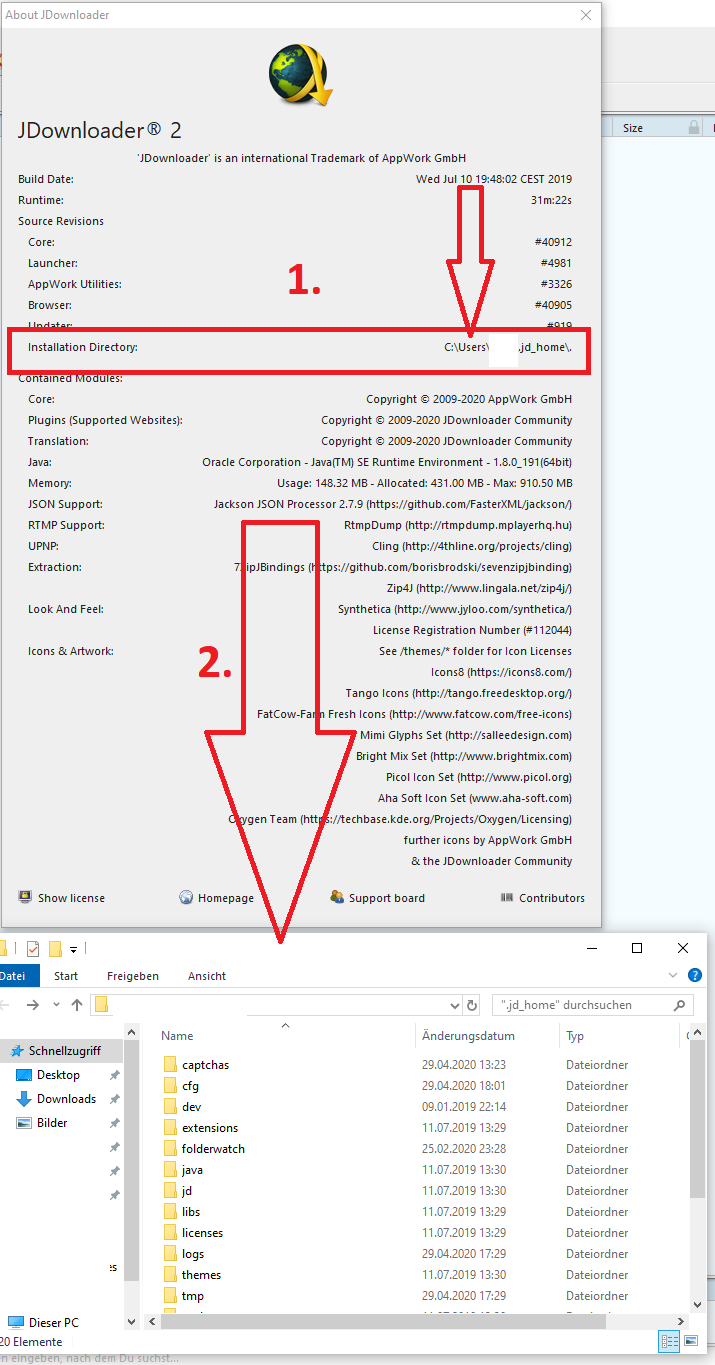Open the Quick Access Toolbar customize dropdown
Image resolution: width=715 pixels, height=1365 pixels.
(73, 949)
